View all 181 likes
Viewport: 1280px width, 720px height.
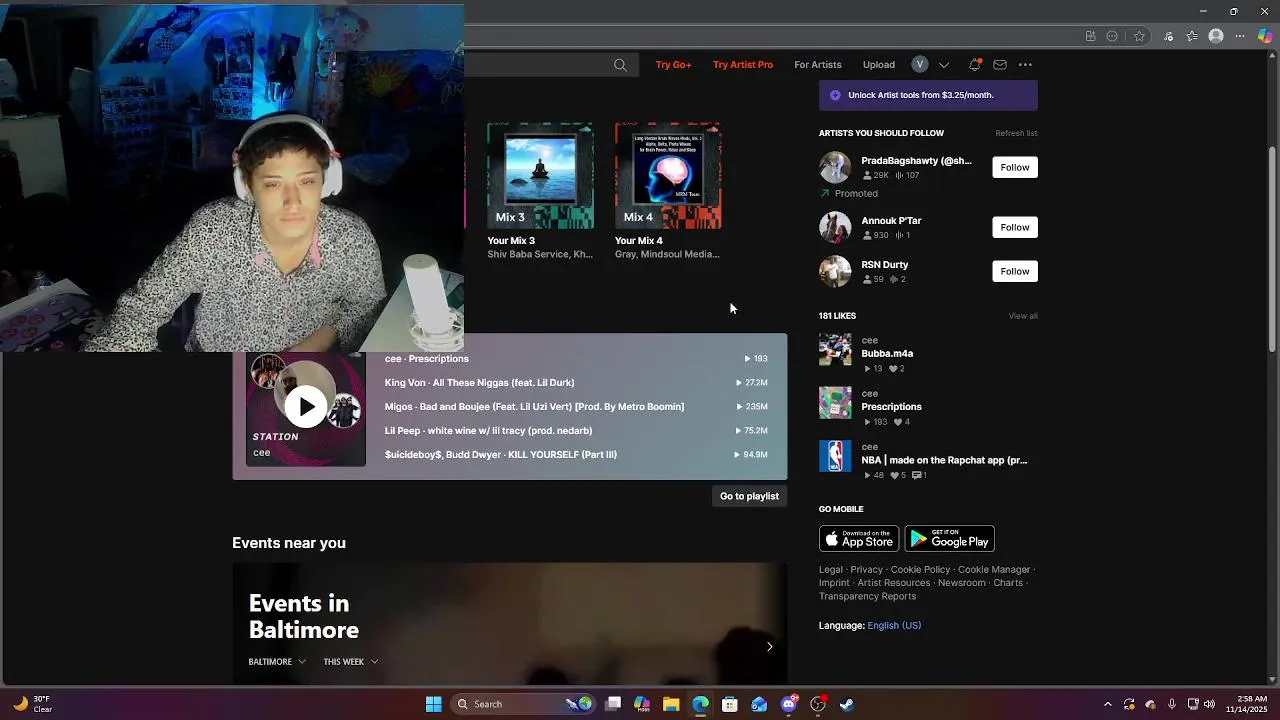tap(1023, 316)
